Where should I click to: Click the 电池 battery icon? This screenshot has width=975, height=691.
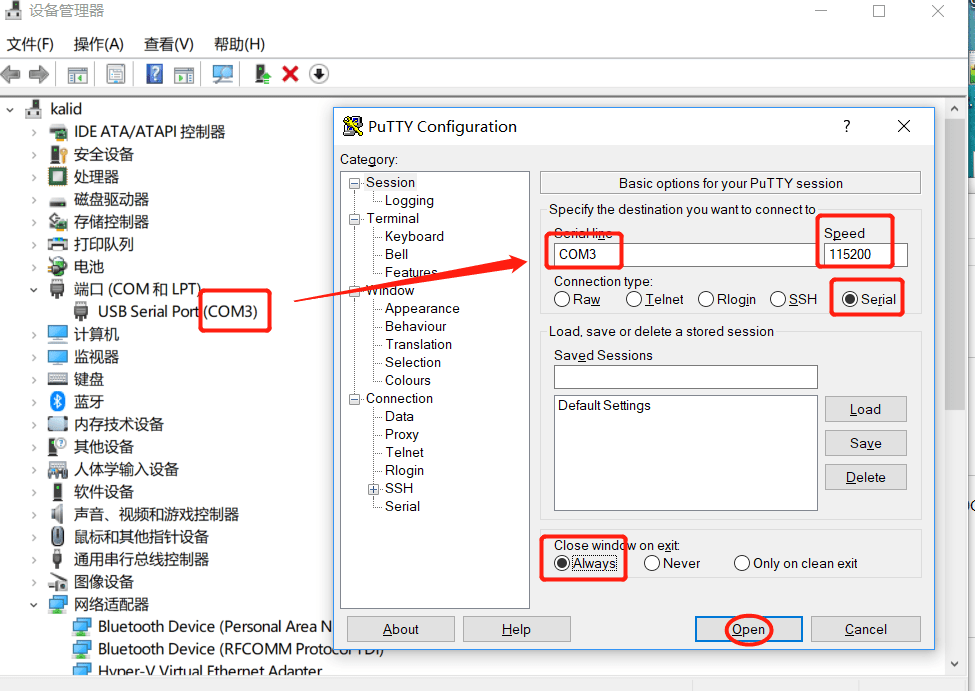57,266
